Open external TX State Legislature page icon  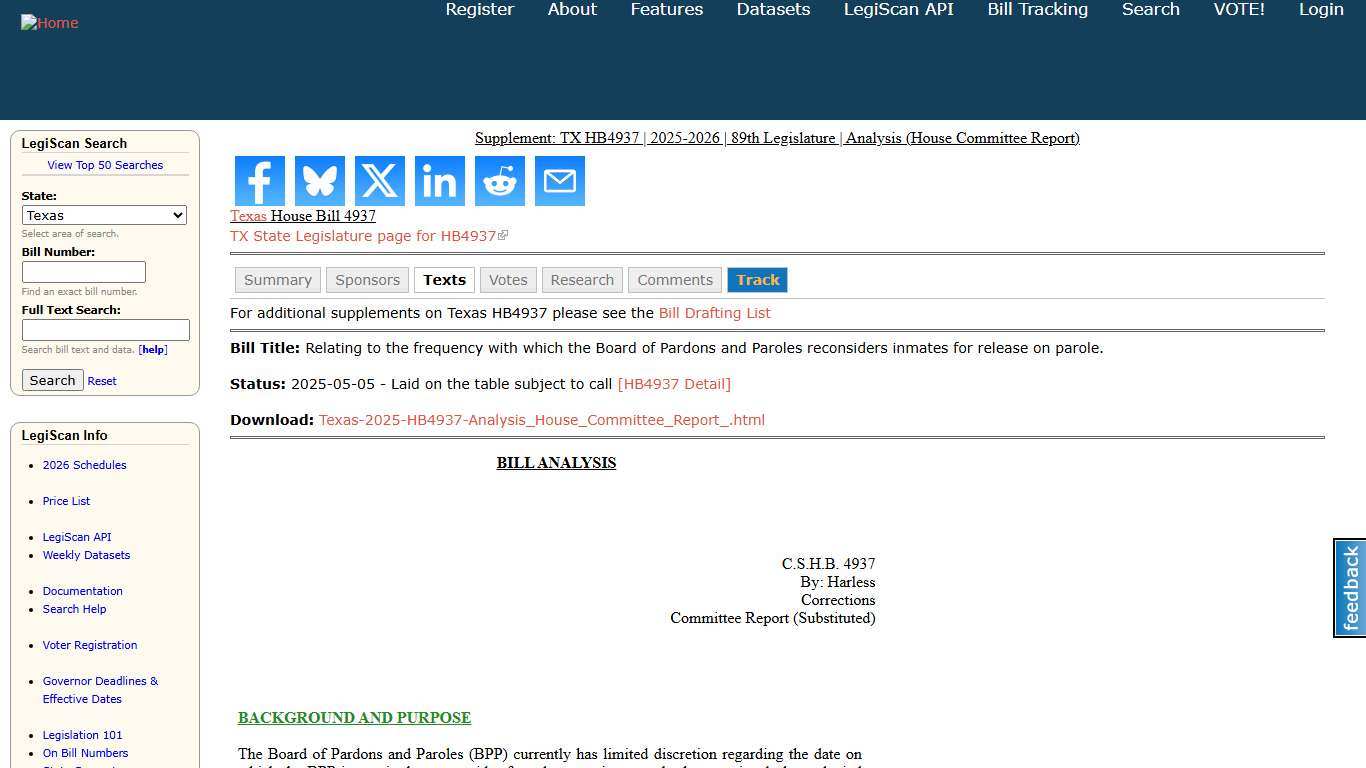click(505, 234)
